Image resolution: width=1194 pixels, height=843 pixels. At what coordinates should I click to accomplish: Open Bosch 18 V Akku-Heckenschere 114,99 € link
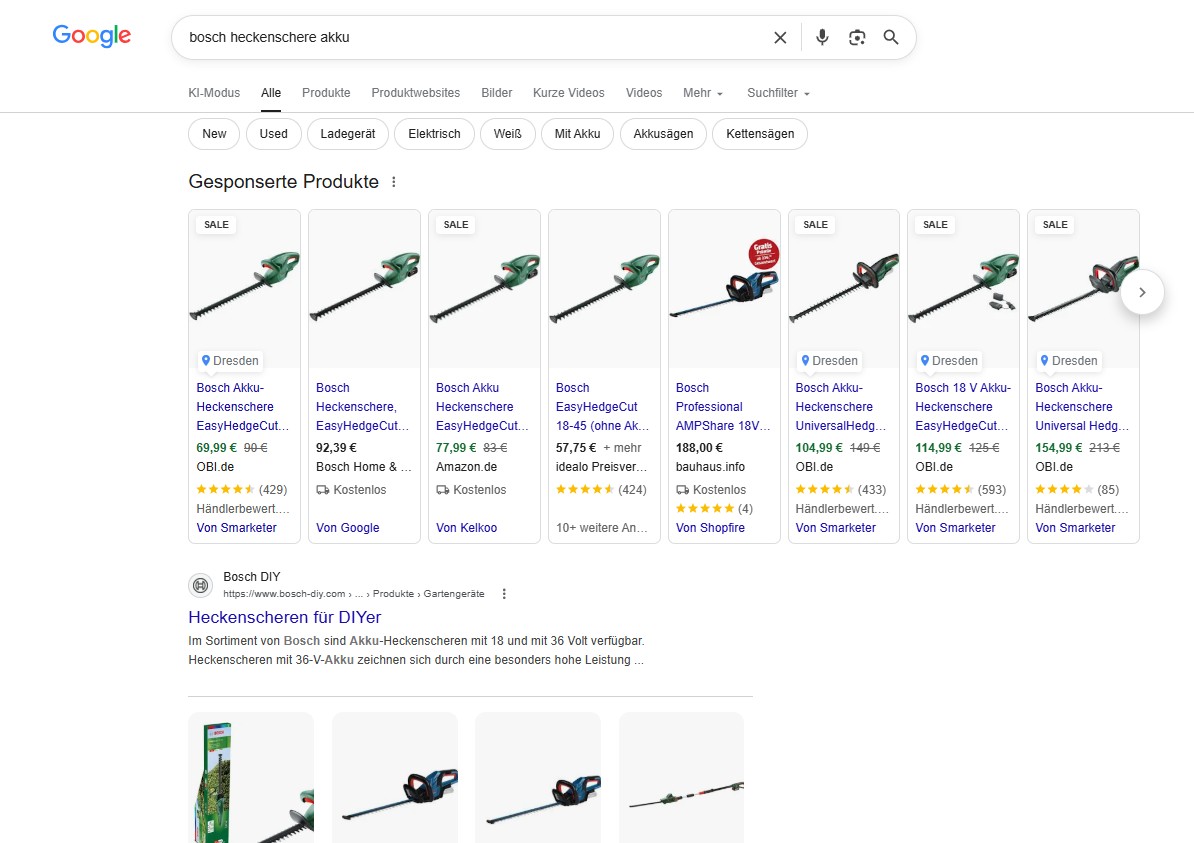click(x=963, y=407)
